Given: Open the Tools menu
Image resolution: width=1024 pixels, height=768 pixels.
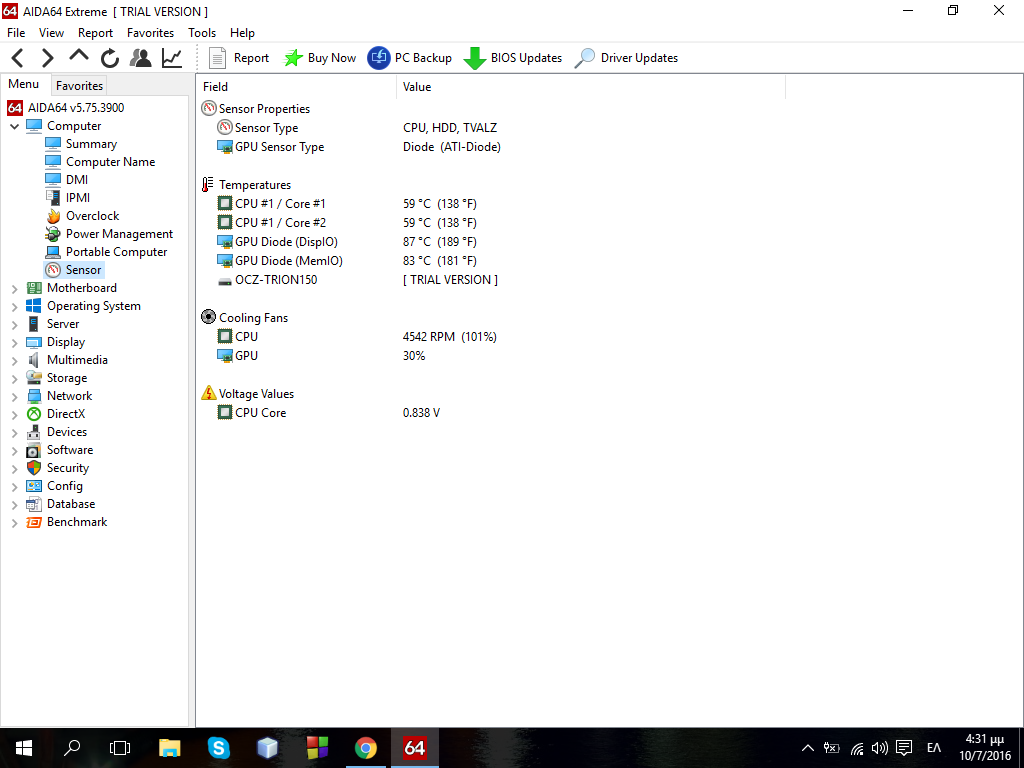Looking at the screenshot, I should (x=202, y=33).
